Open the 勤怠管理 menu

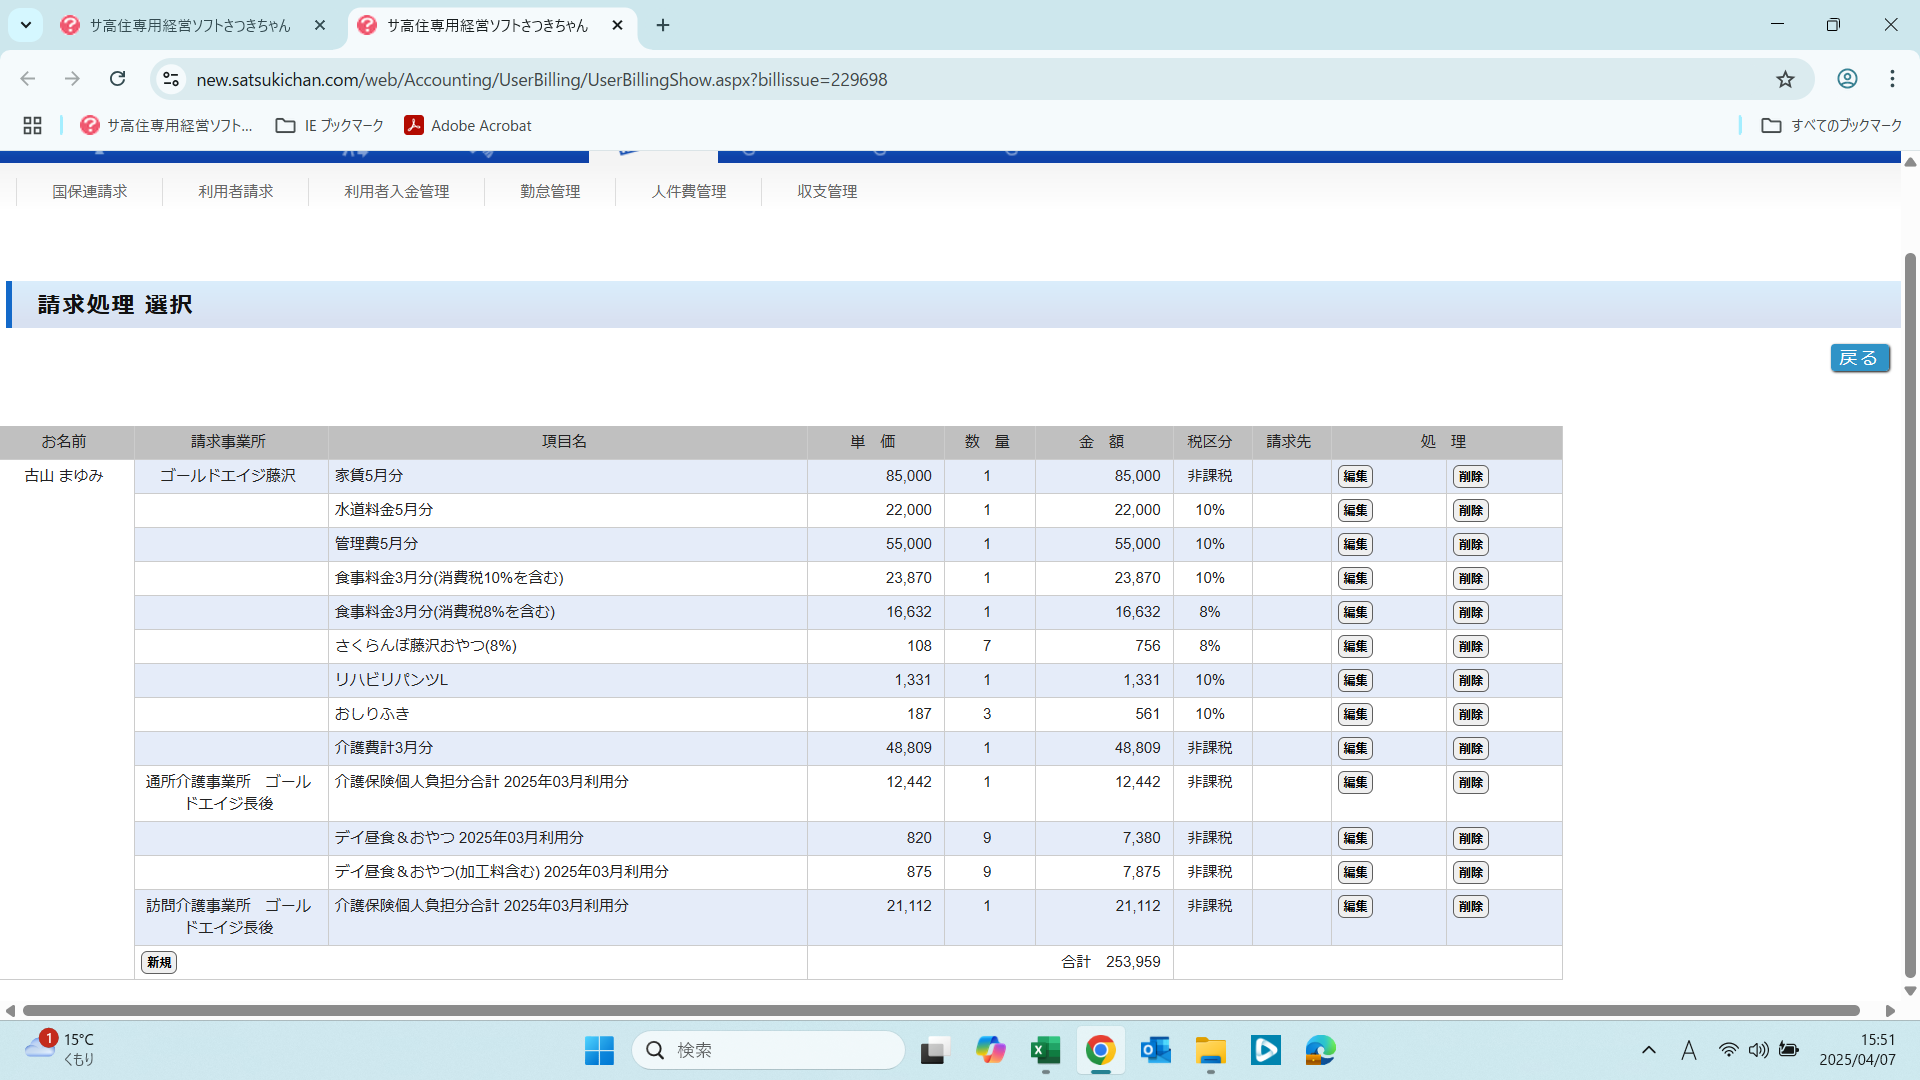(x=550, y=191)
